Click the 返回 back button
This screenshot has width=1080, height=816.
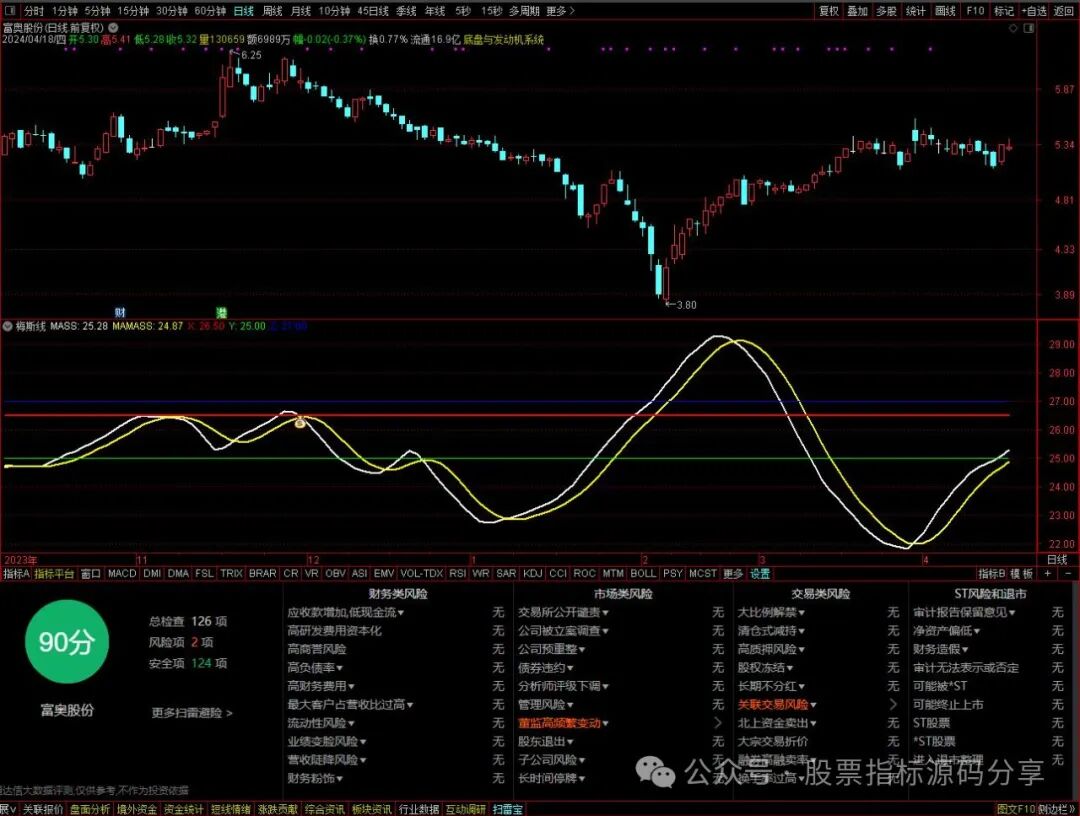[x=1064, y=11]
